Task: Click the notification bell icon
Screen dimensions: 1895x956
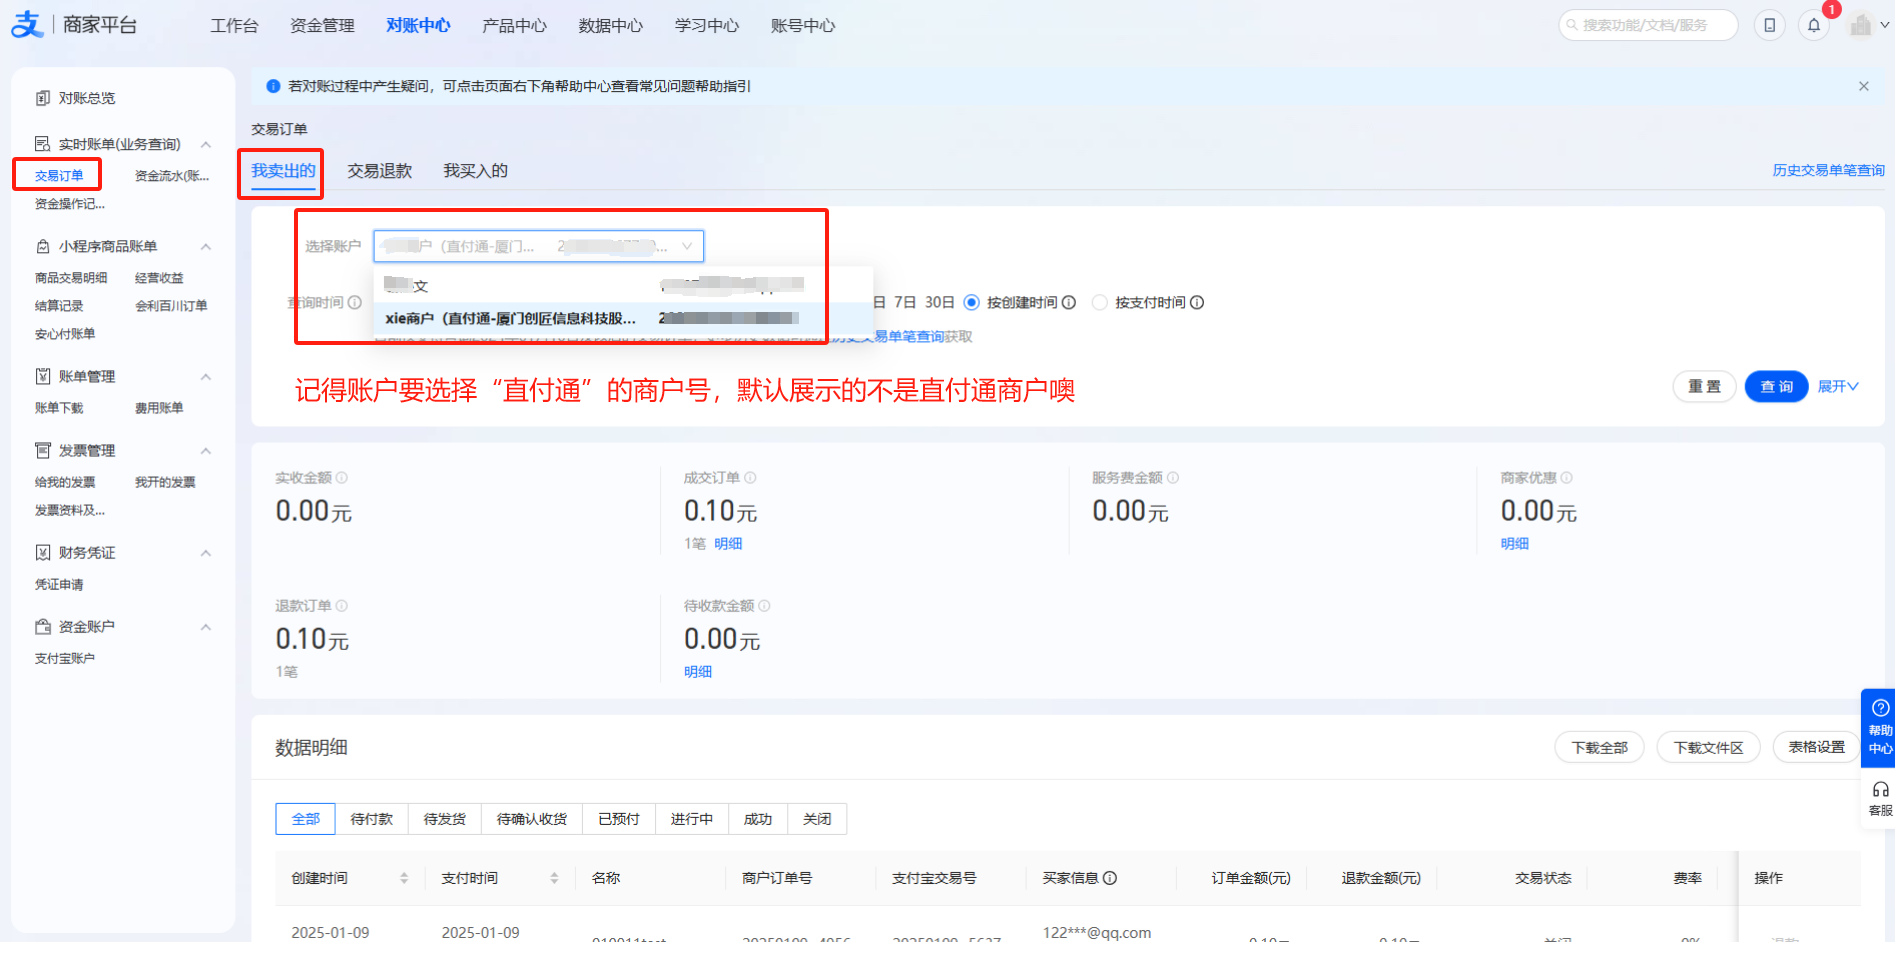Action: pos(1814,26)
